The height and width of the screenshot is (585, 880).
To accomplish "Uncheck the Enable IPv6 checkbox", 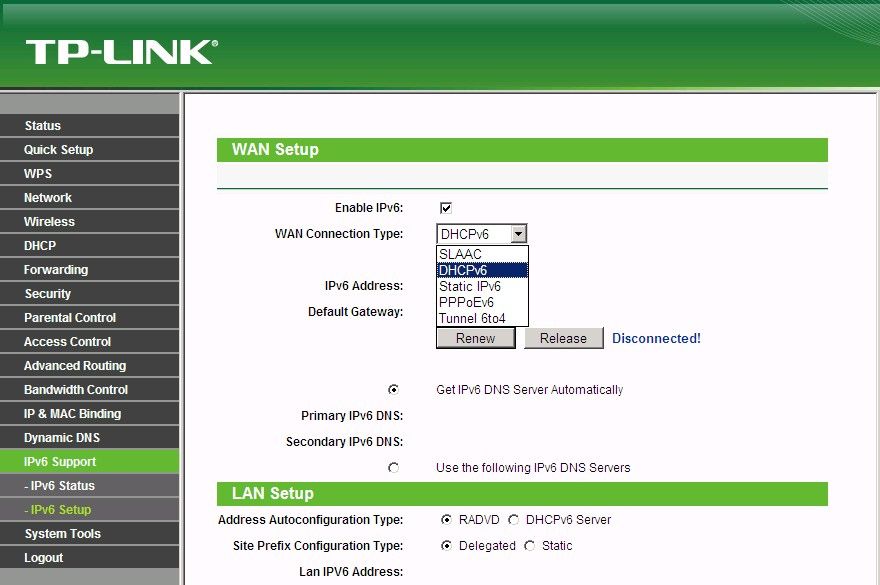I will [446, 208].
